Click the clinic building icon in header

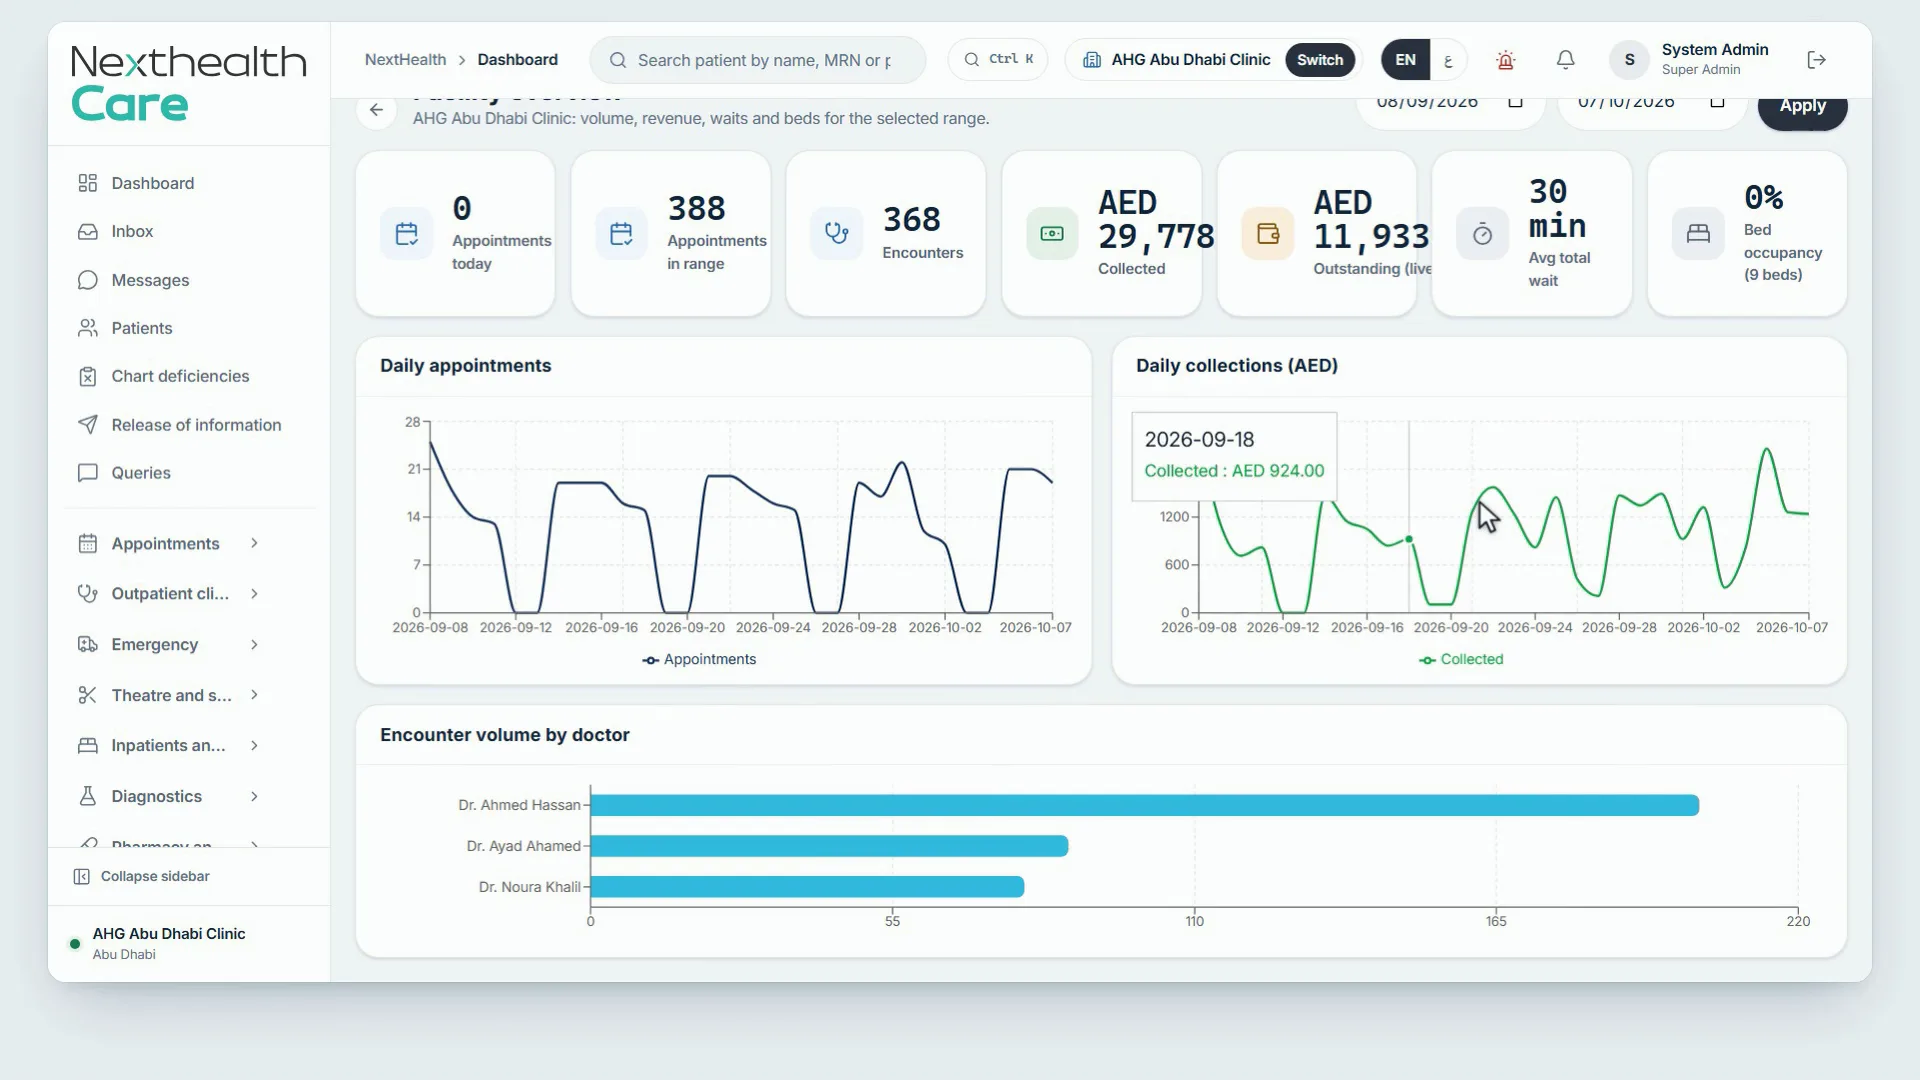click(1092, 60)
